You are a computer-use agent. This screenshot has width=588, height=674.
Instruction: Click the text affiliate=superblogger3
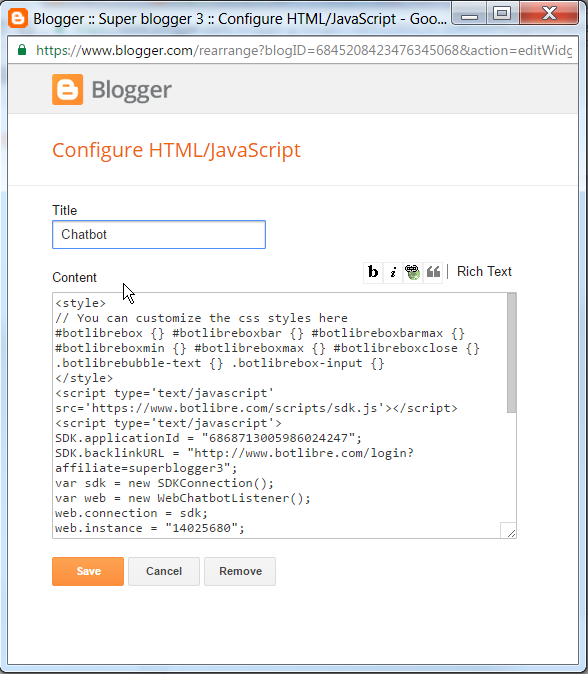click(x=139, y=468)
